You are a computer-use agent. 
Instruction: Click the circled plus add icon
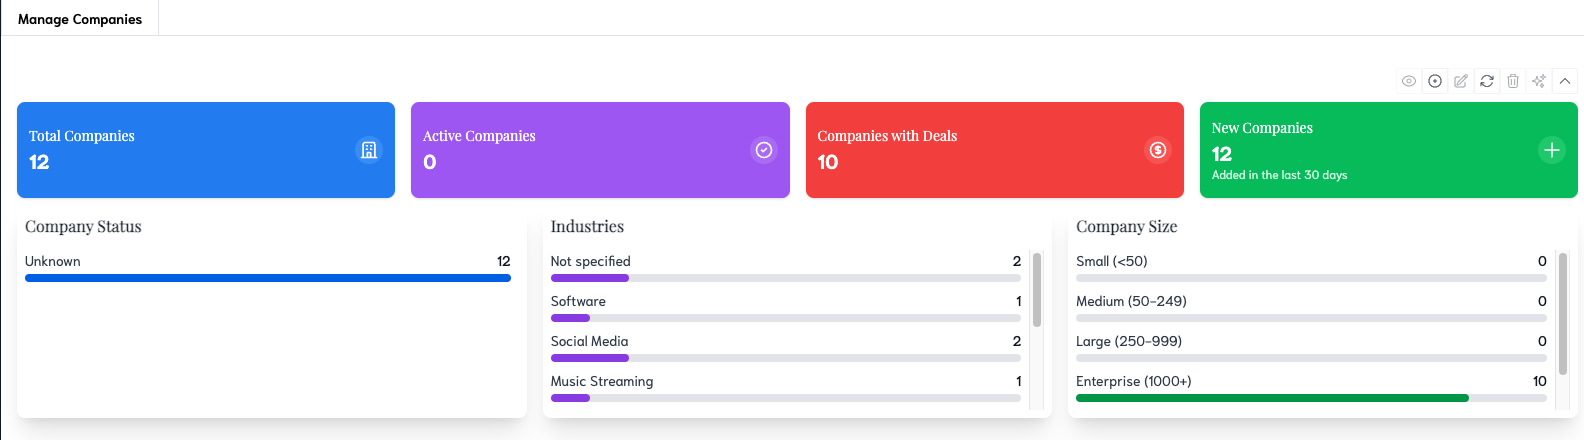point(1435,81)
